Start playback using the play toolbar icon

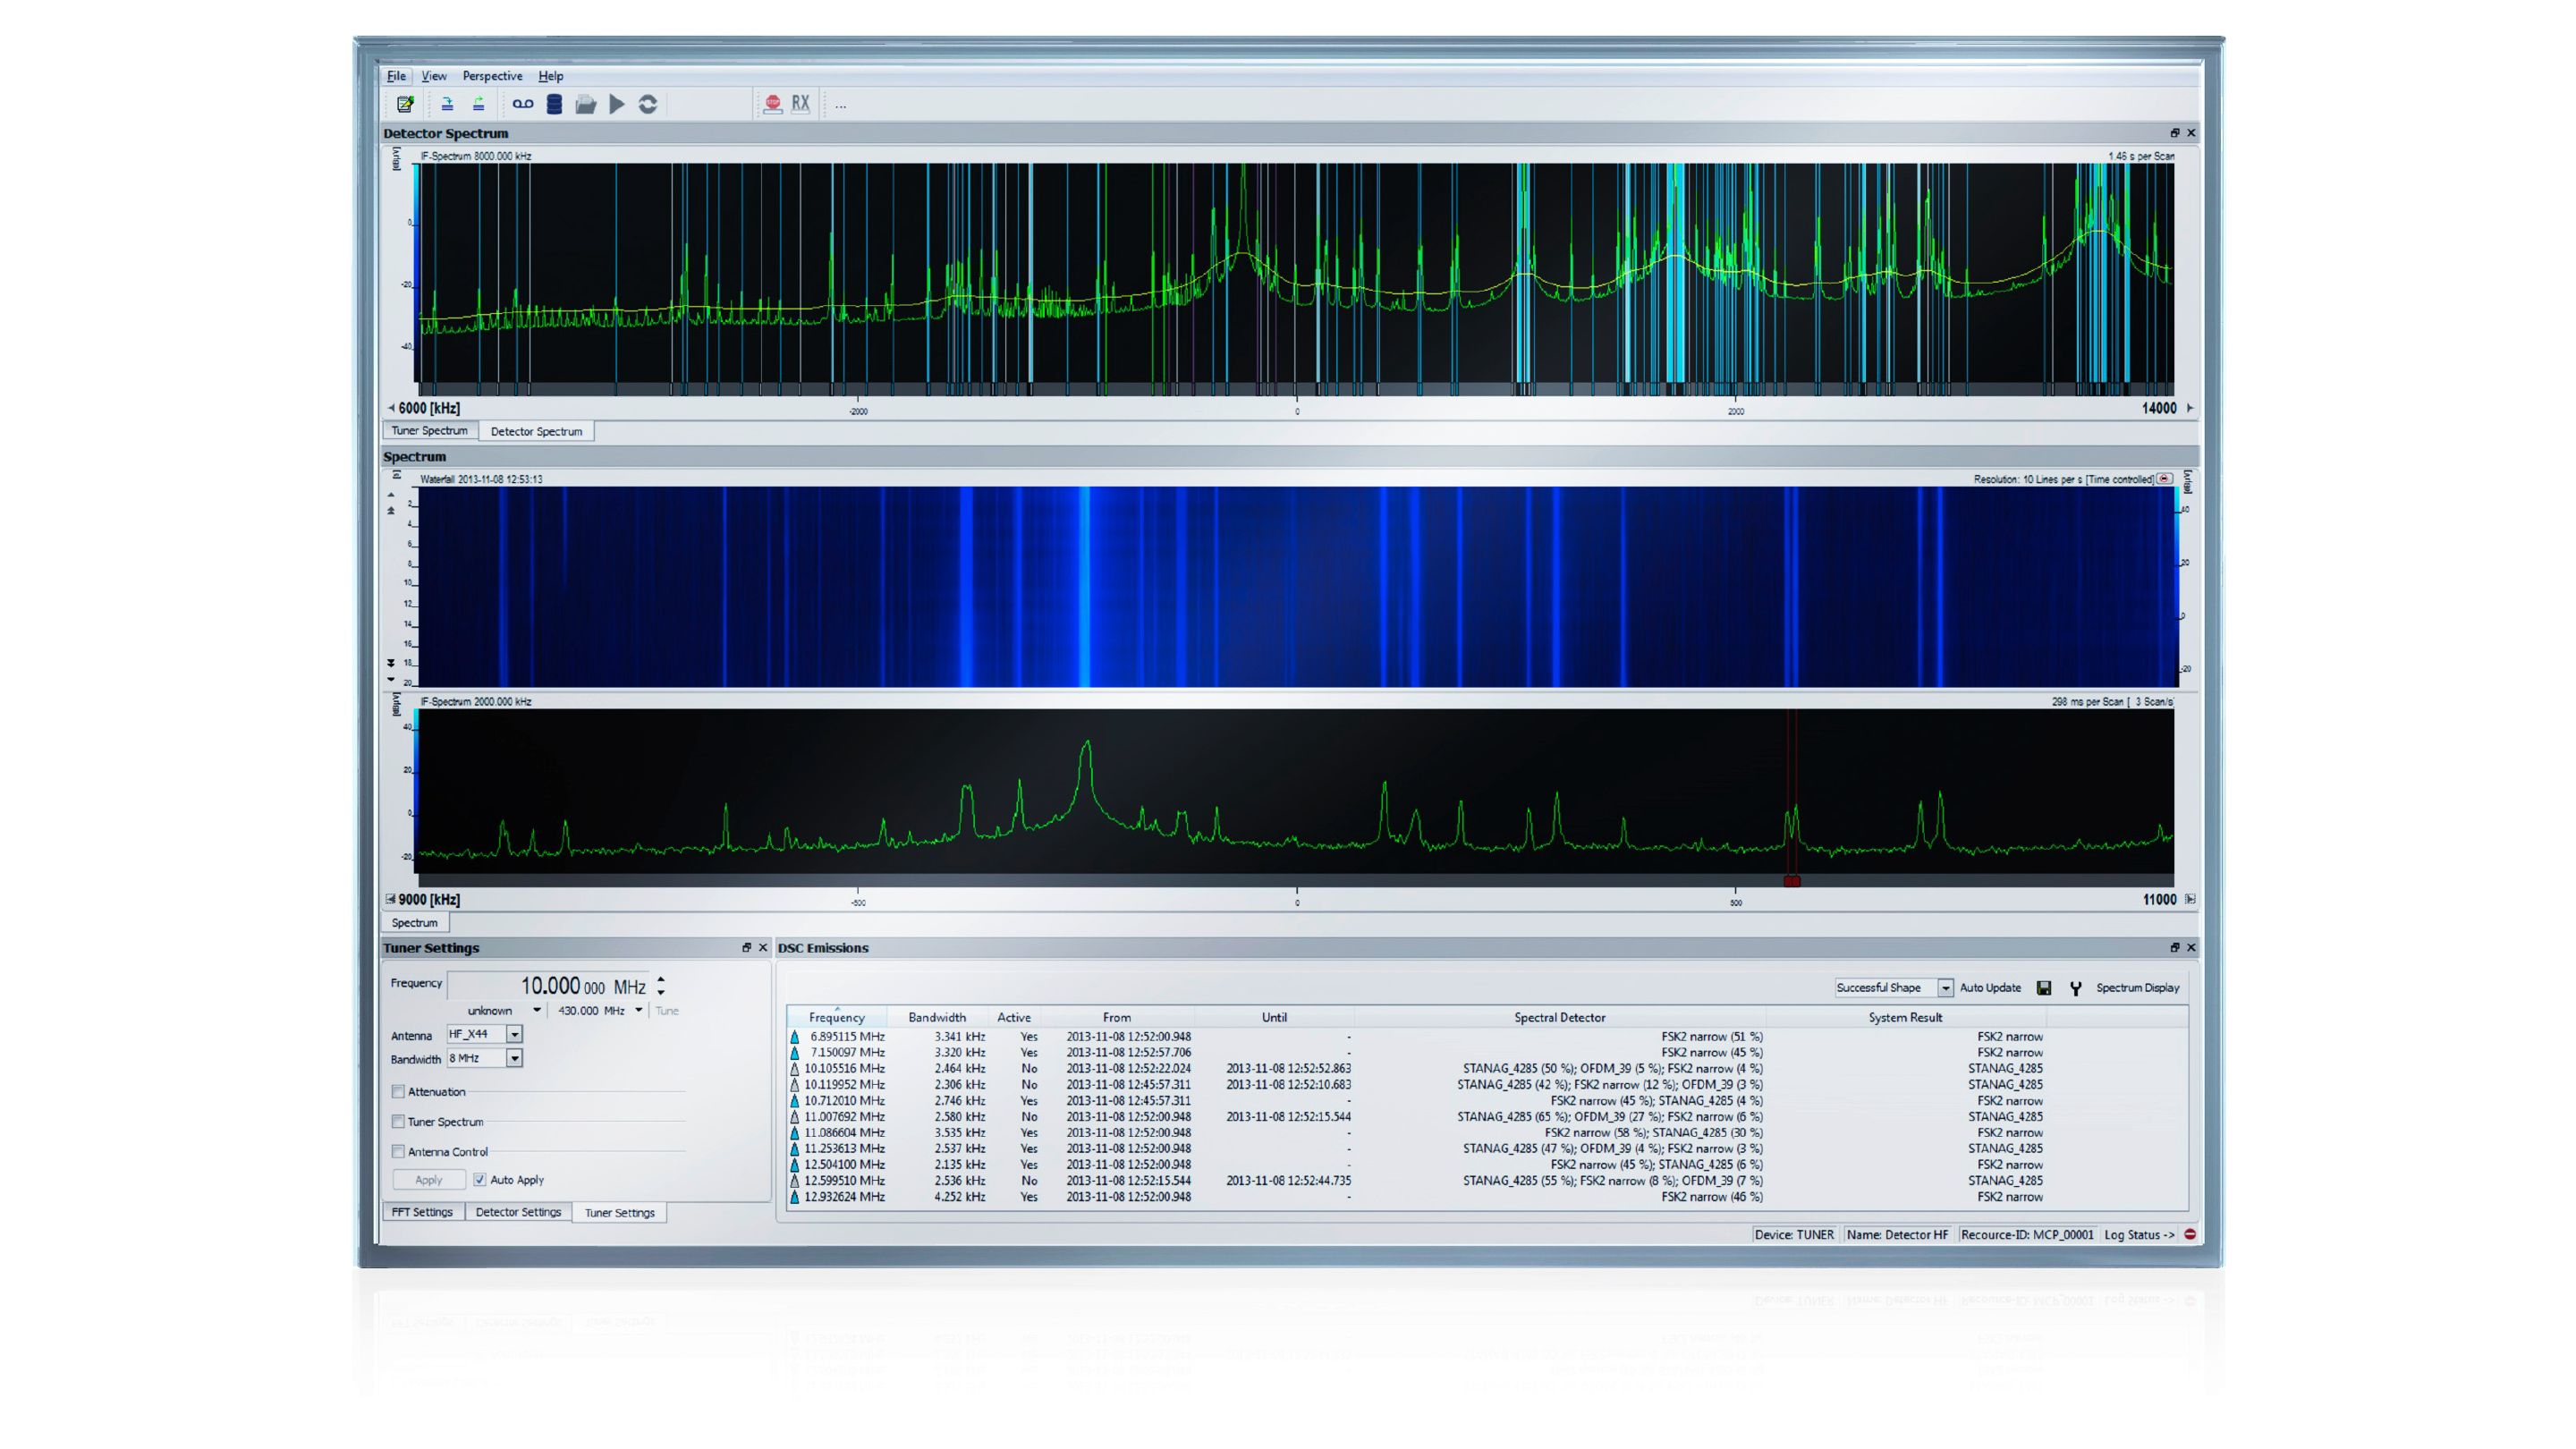click(616, 103)
